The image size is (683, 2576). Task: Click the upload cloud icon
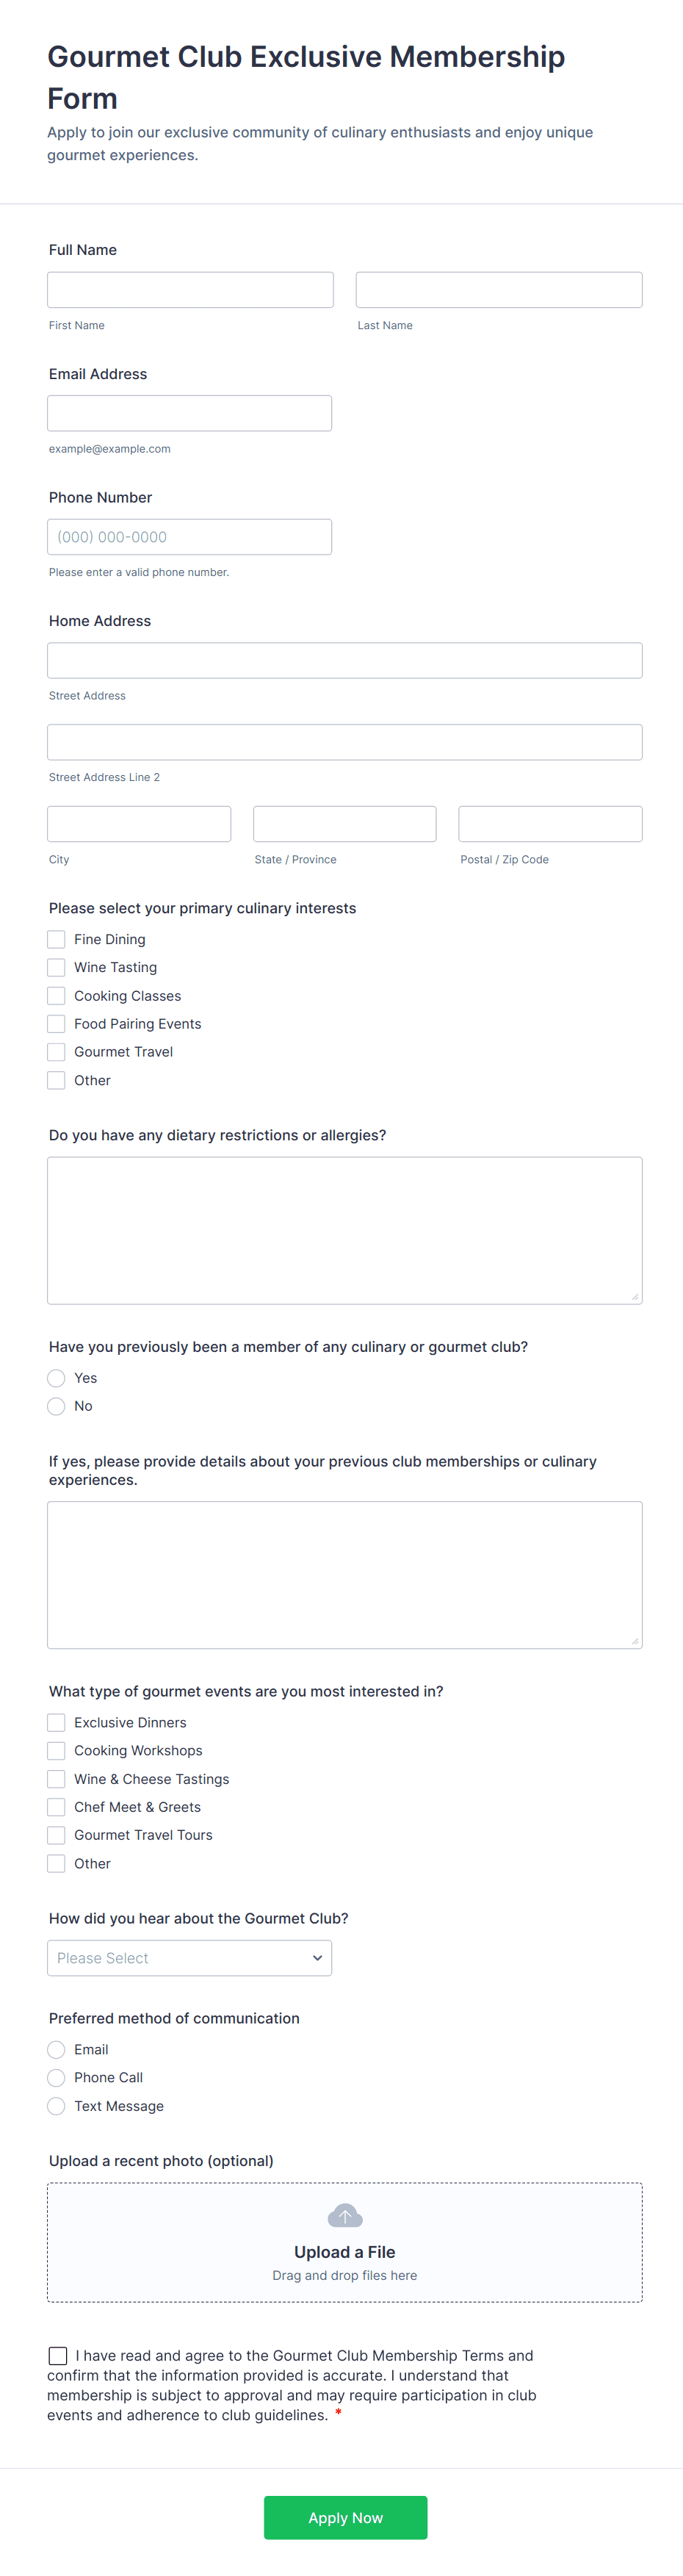(344, 2216)
